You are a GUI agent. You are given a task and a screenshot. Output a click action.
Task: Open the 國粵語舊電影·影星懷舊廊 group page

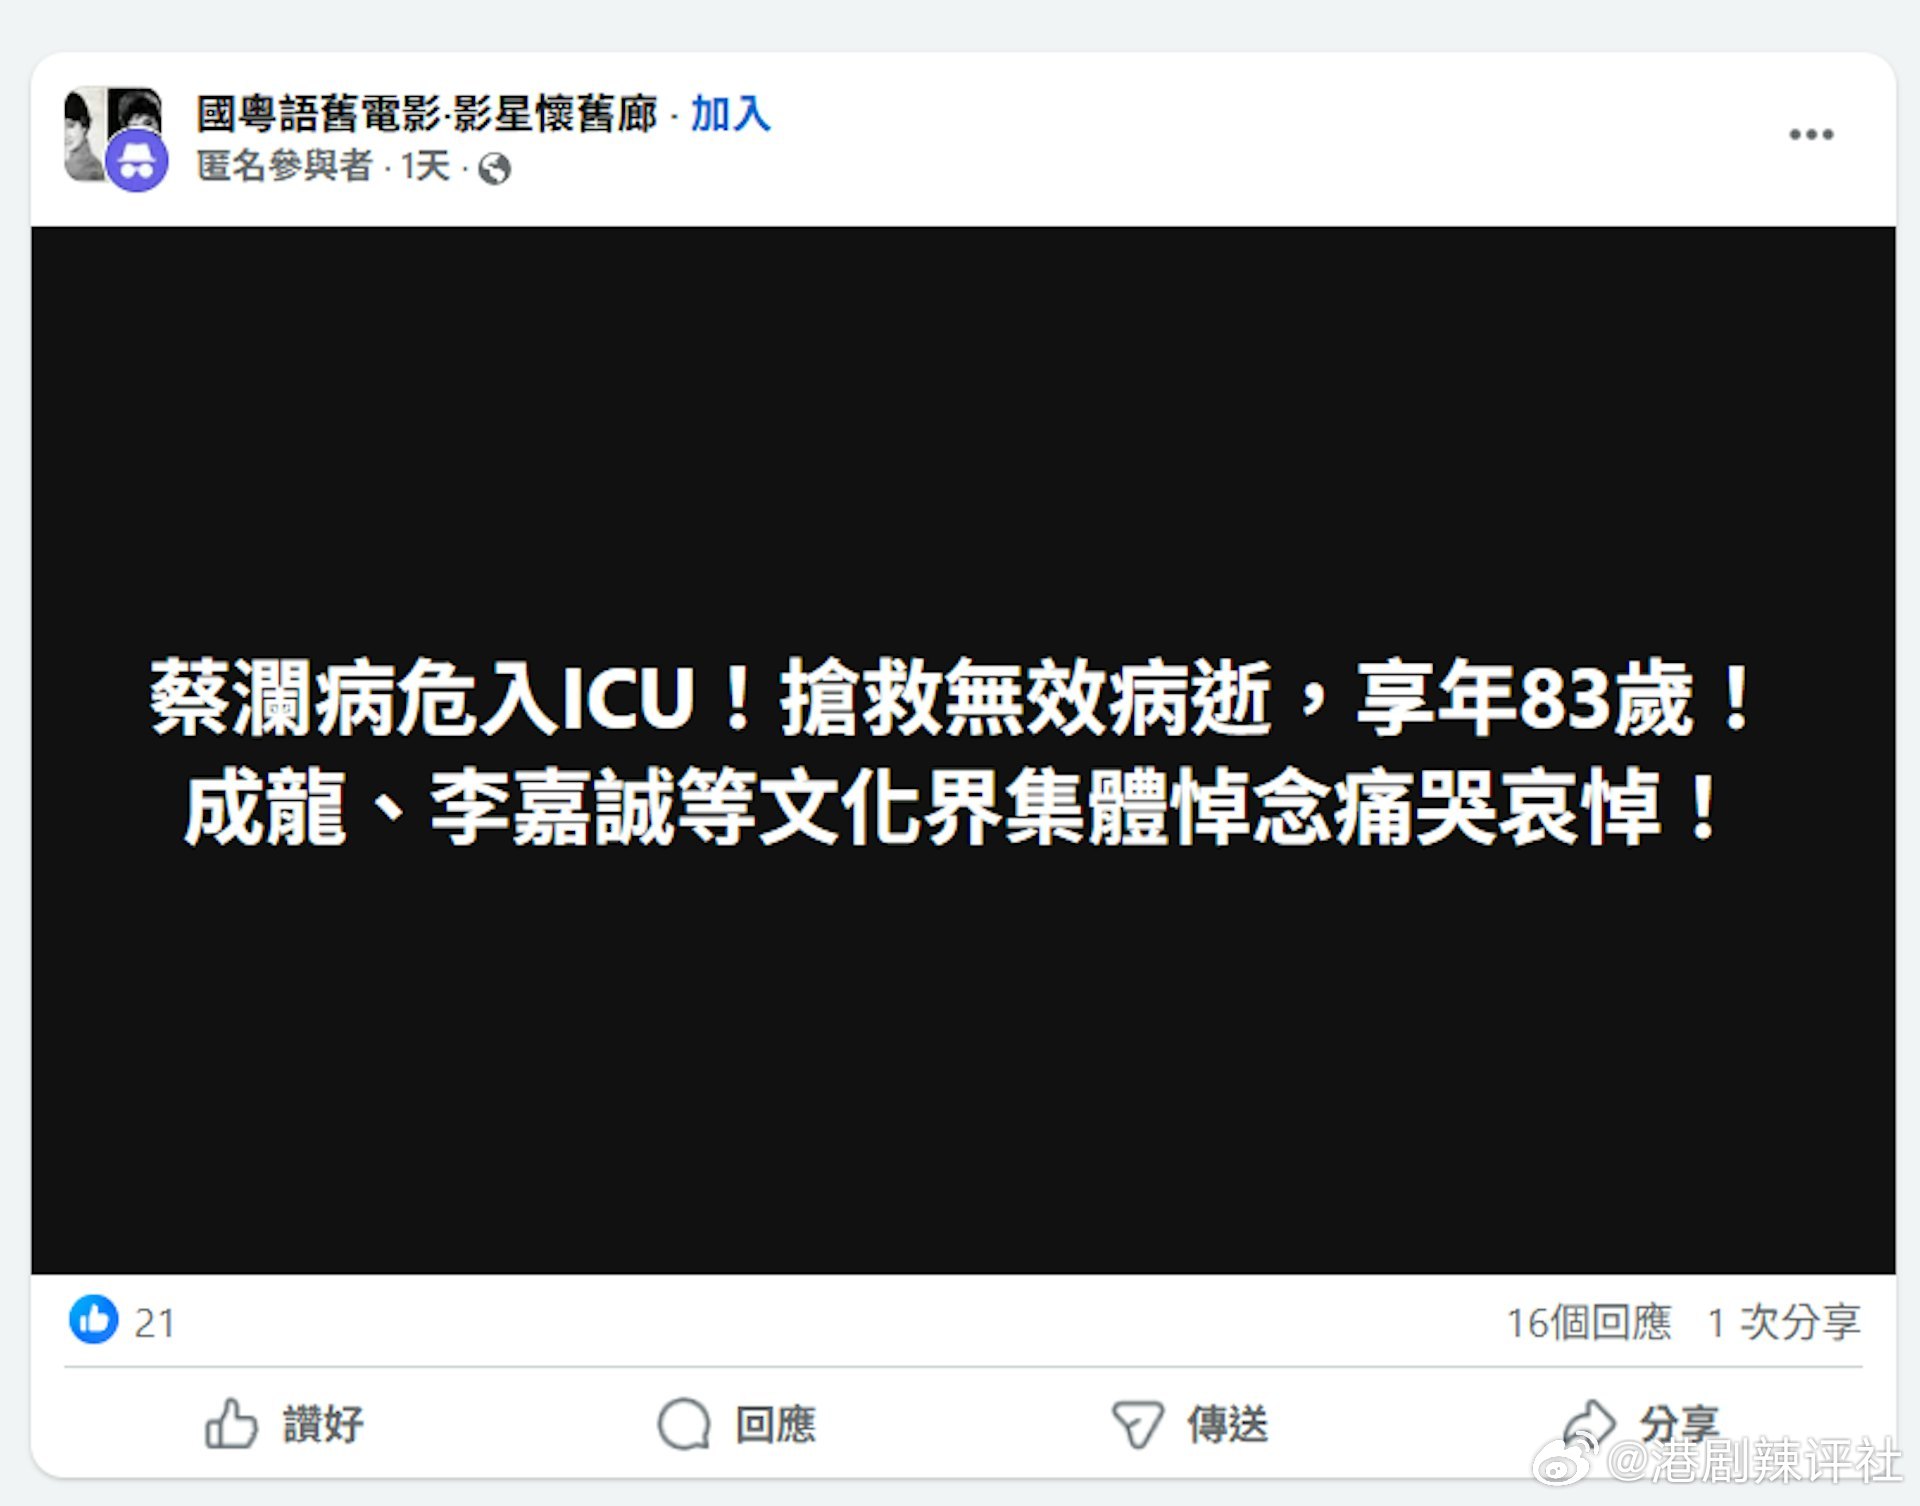pyautogui.click(x=427, y=114)
